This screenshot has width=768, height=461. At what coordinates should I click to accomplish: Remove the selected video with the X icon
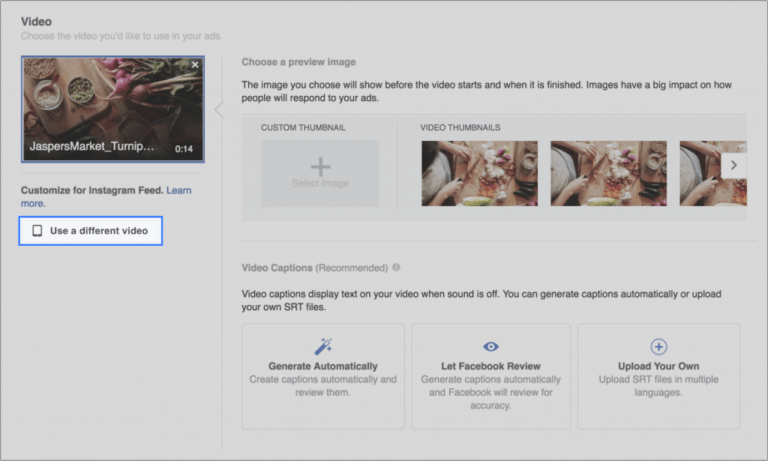[x=195, y=65]
